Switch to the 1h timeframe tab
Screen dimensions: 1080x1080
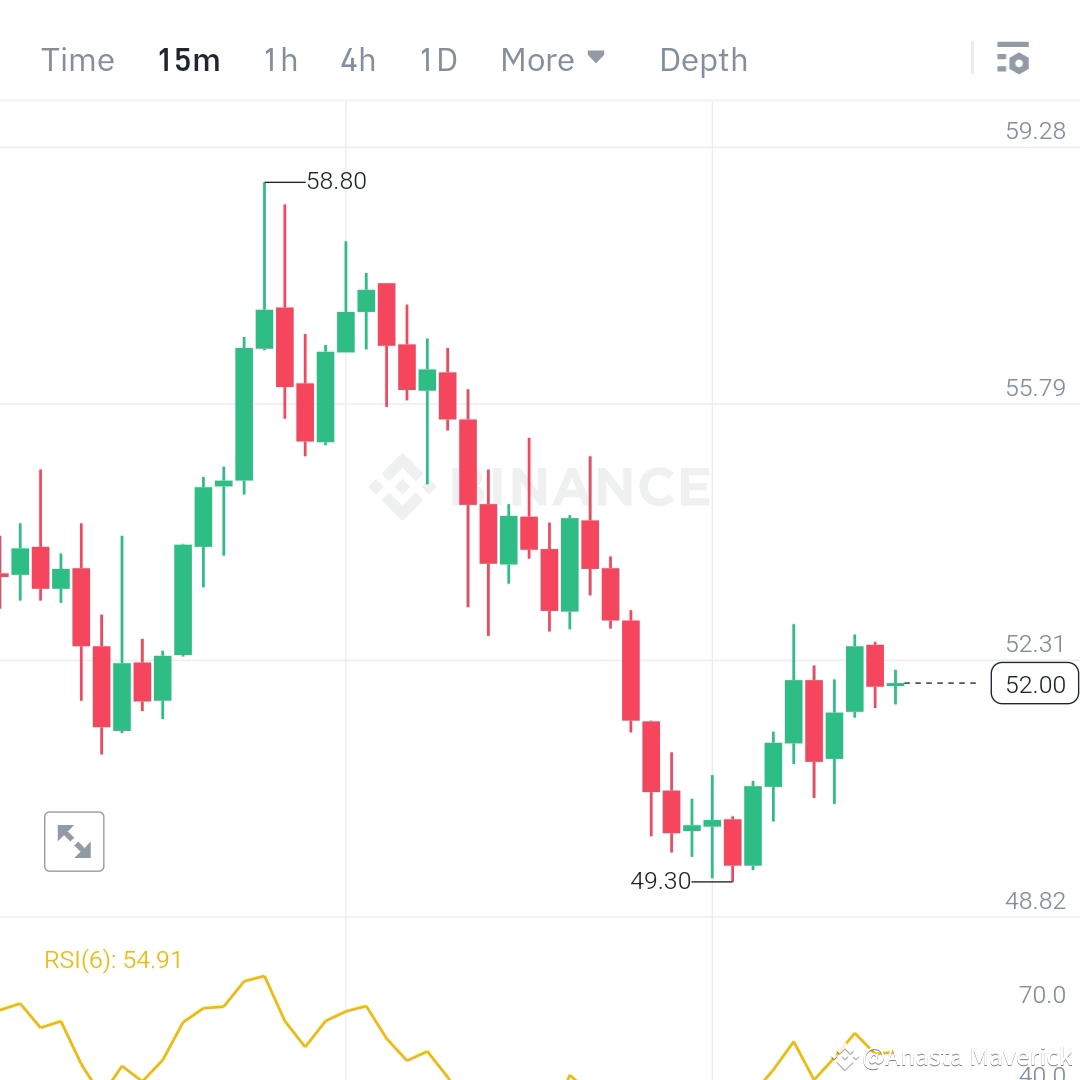tap(280, 60)
